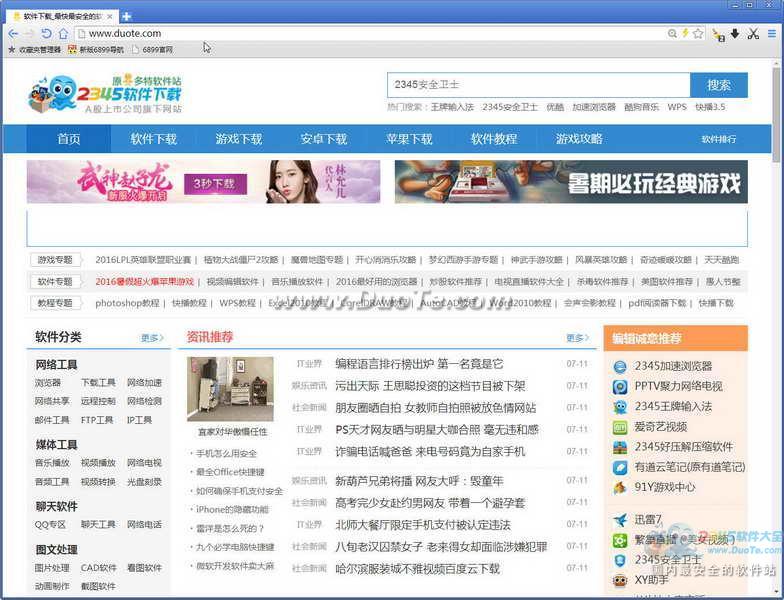Open the CAD软件 category link
Screen dimensions: 784x600
pyautogui.click(x=98, y=568)
